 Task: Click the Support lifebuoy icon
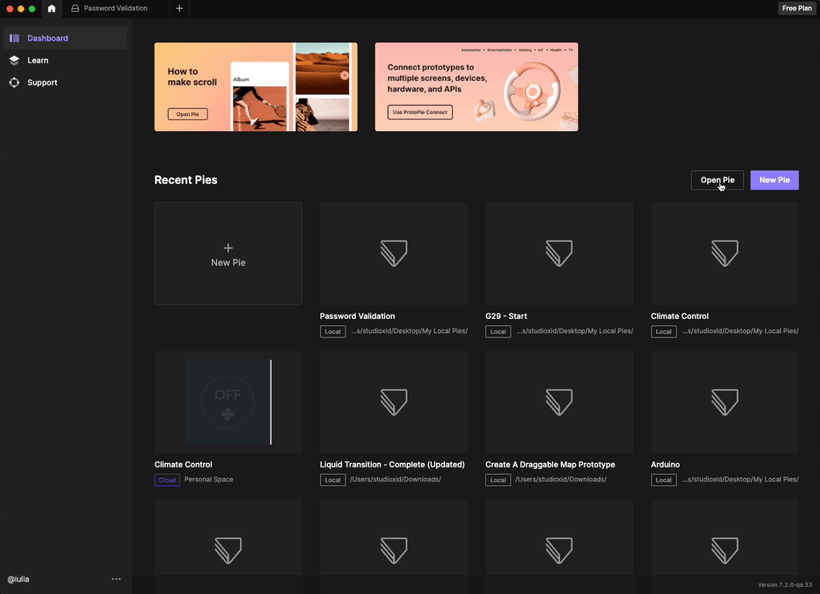point(15,83)
